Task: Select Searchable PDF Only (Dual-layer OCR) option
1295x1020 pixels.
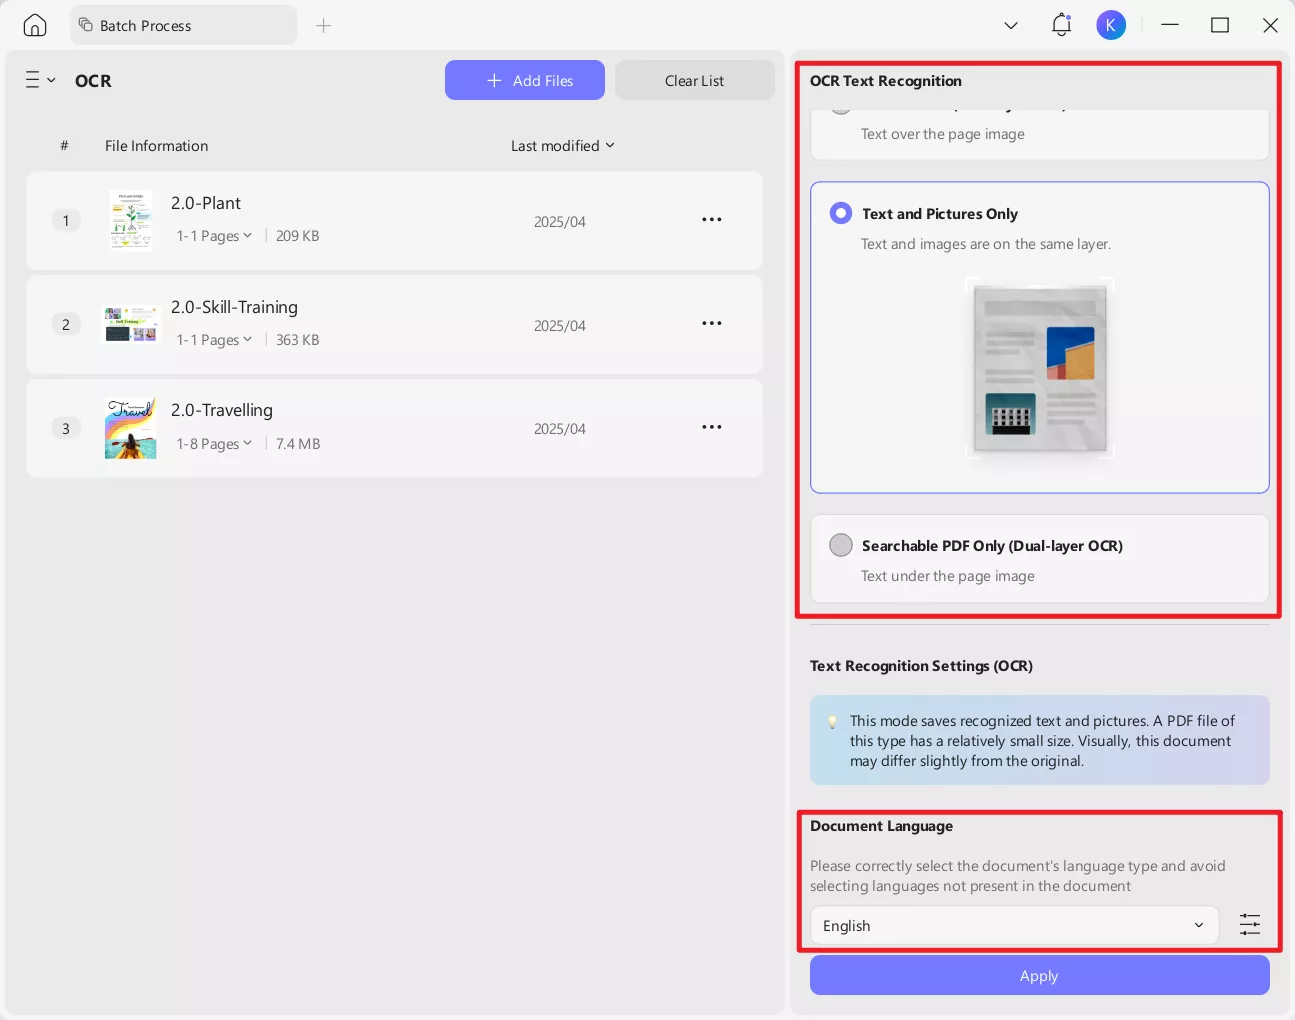Action: pyautogui.click(x=841, y=545)
